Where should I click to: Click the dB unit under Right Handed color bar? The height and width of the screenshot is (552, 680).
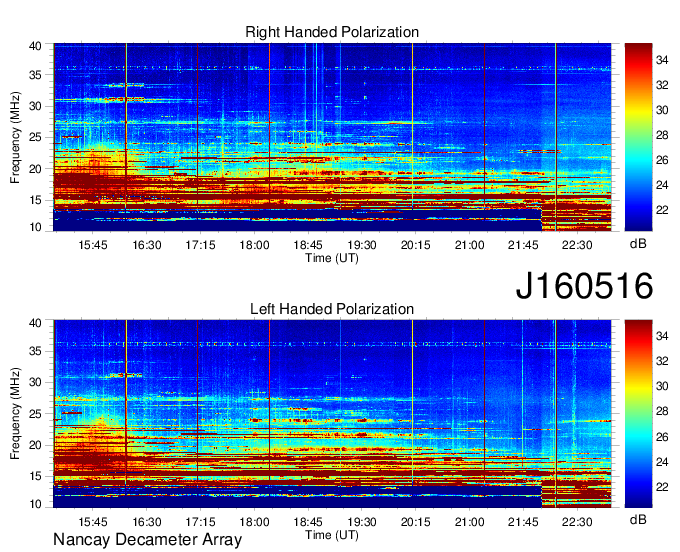pyautogui.click(x=638, y=244)
